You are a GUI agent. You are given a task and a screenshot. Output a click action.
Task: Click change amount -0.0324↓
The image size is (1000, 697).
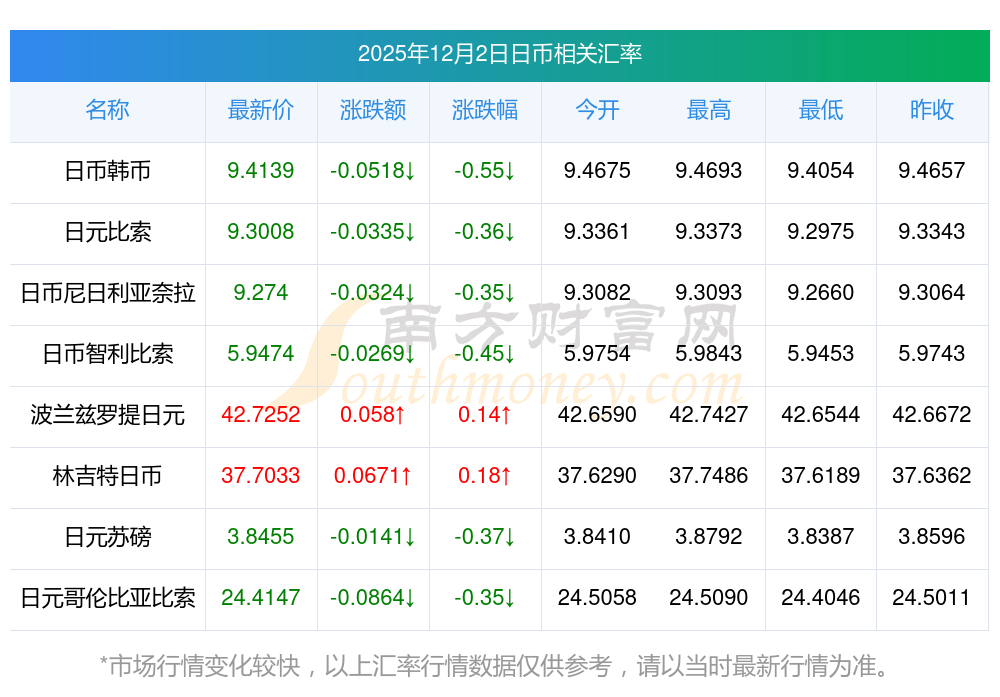tap(373, 293)
